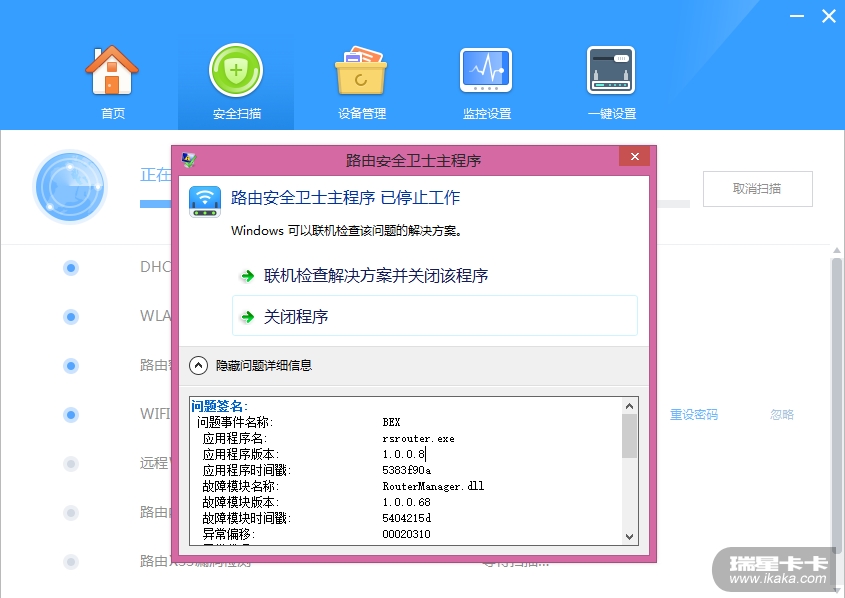
Task: Click green arrow beside 关闭程序
Action: point(247,317)
